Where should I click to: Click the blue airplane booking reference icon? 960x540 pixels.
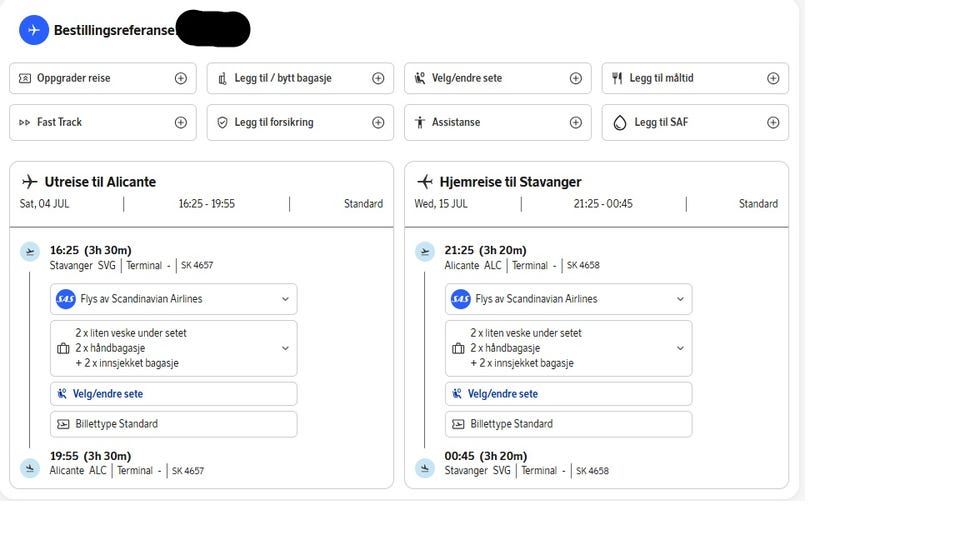[x=34, y=30]
